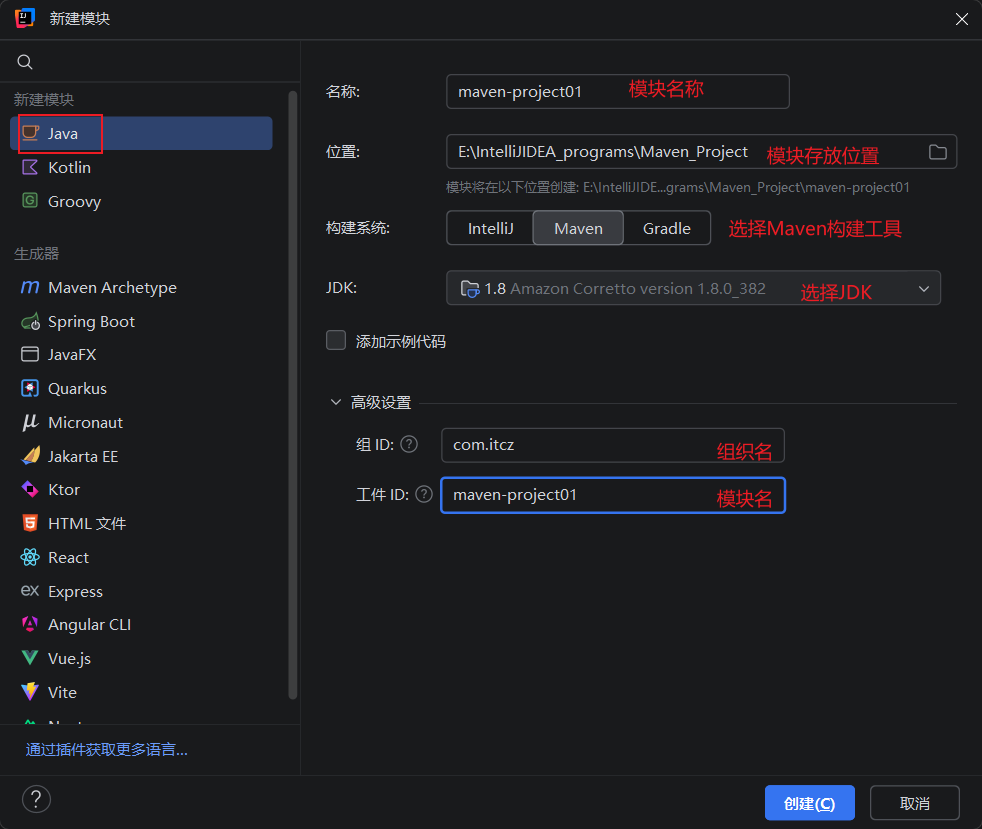Screen dimensions: 982x829
Task: Click the 工件 ID input field
Action: [612, 495]
